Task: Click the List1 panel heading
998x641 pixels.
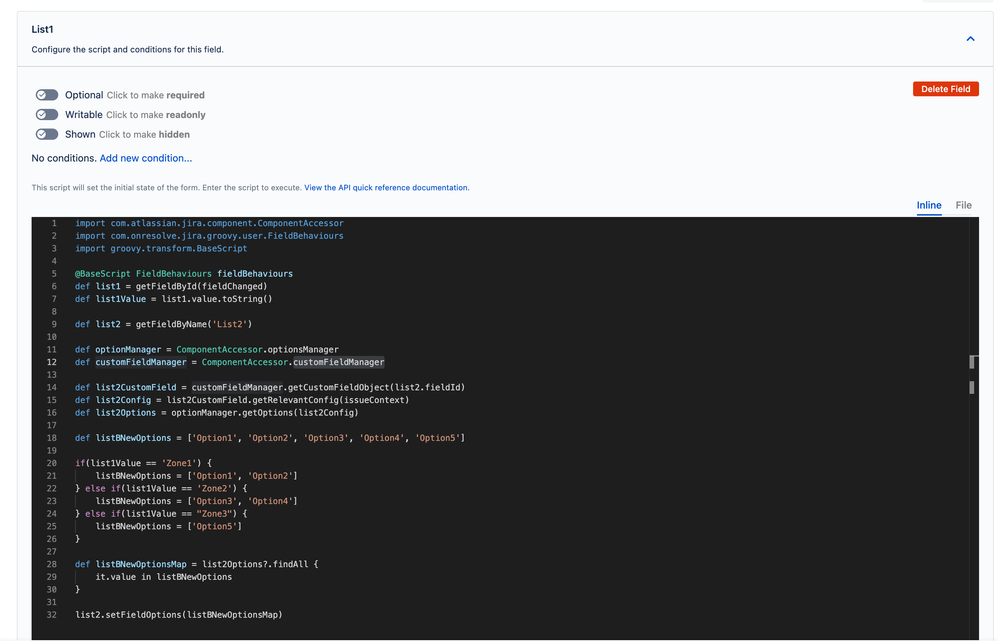Action: click(42, 29)
